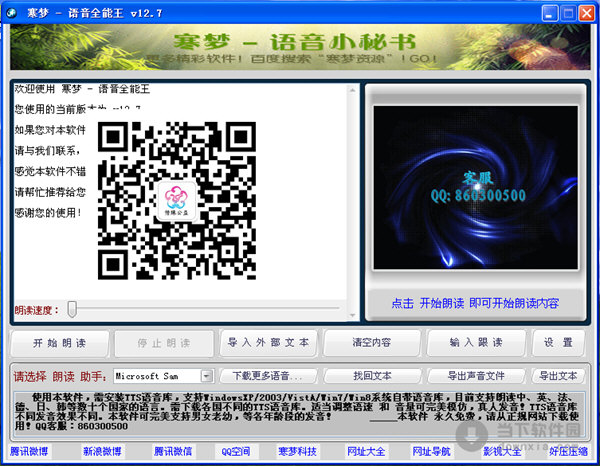600x466 pixels.
Task: Click text area scrollbar down arrow
Action: click(352, 315)
